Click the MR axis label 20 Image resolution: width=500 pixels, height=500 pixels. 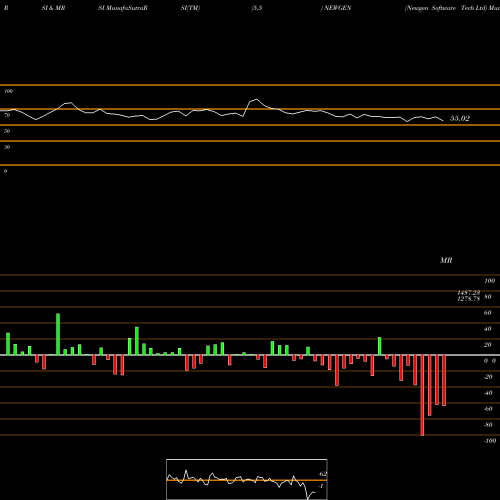pyautogui.click(x=487, y=345)
